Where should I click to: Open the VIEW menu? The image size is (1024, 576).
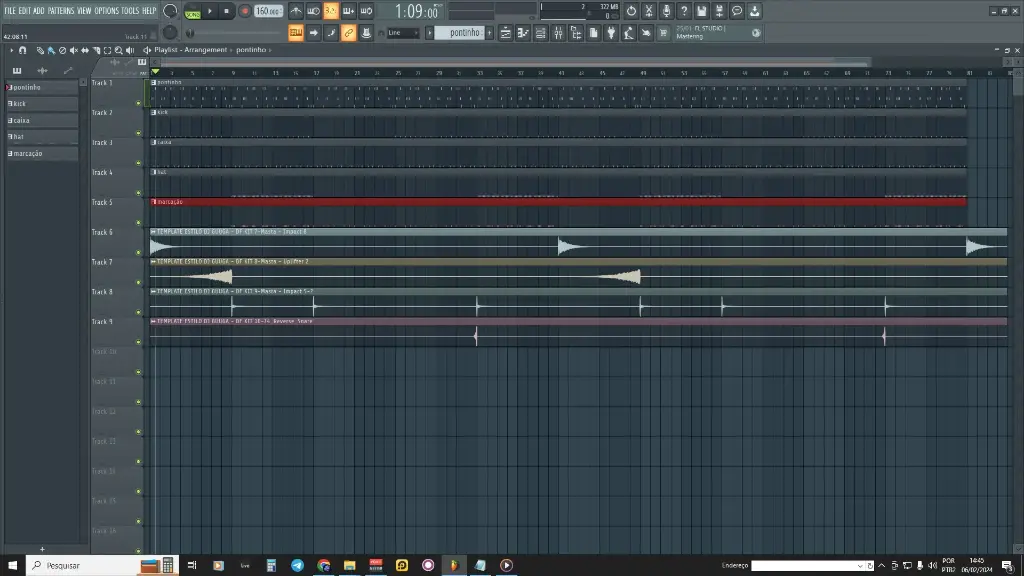click(84, 10)
